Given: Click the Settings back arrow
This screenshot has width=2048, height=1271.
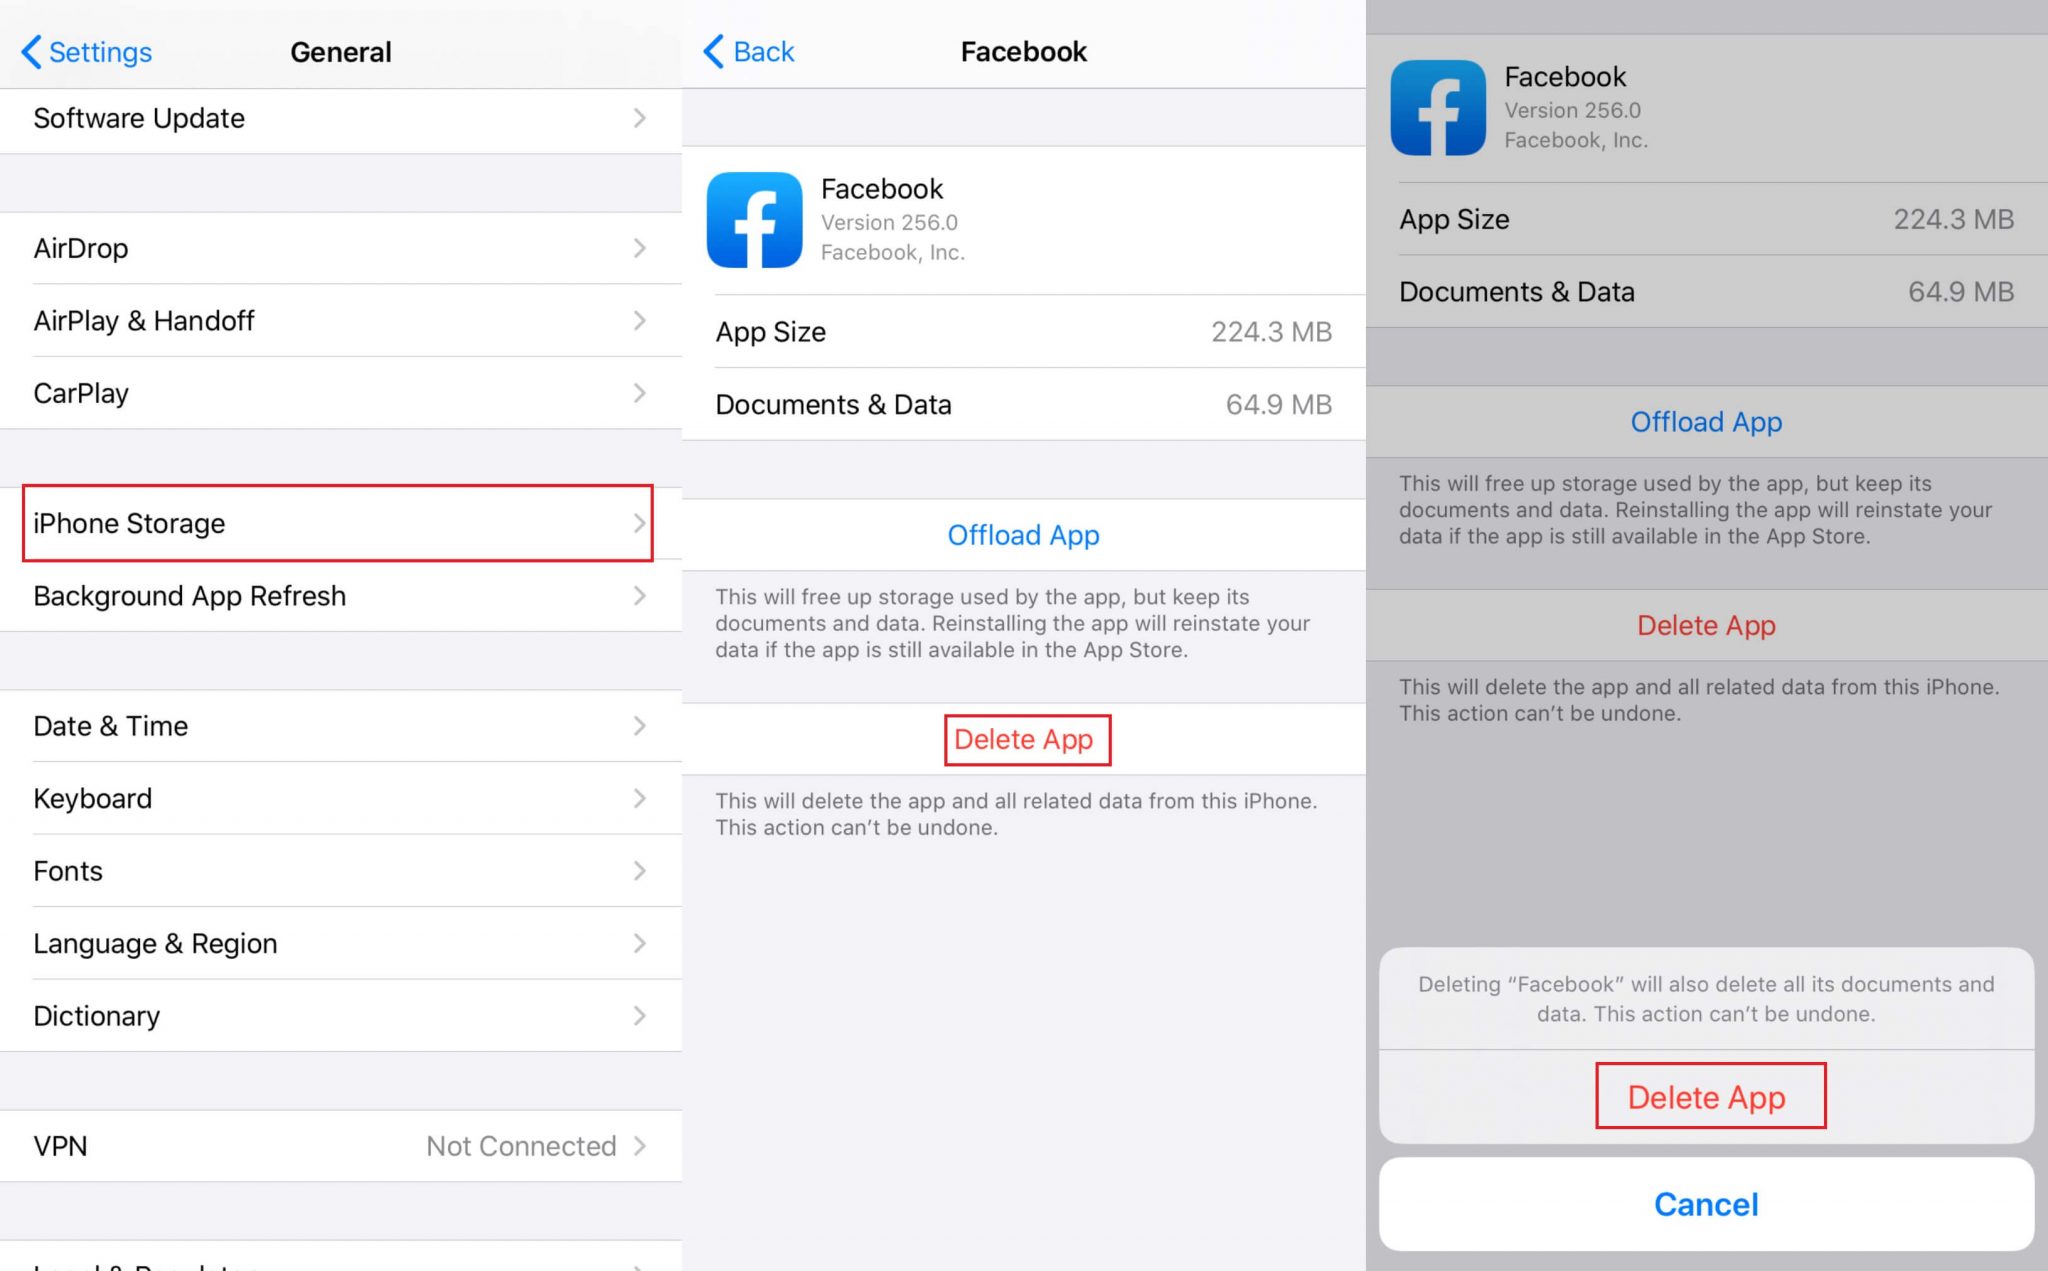Looking at the screenshot, I should tap(26, 51).
